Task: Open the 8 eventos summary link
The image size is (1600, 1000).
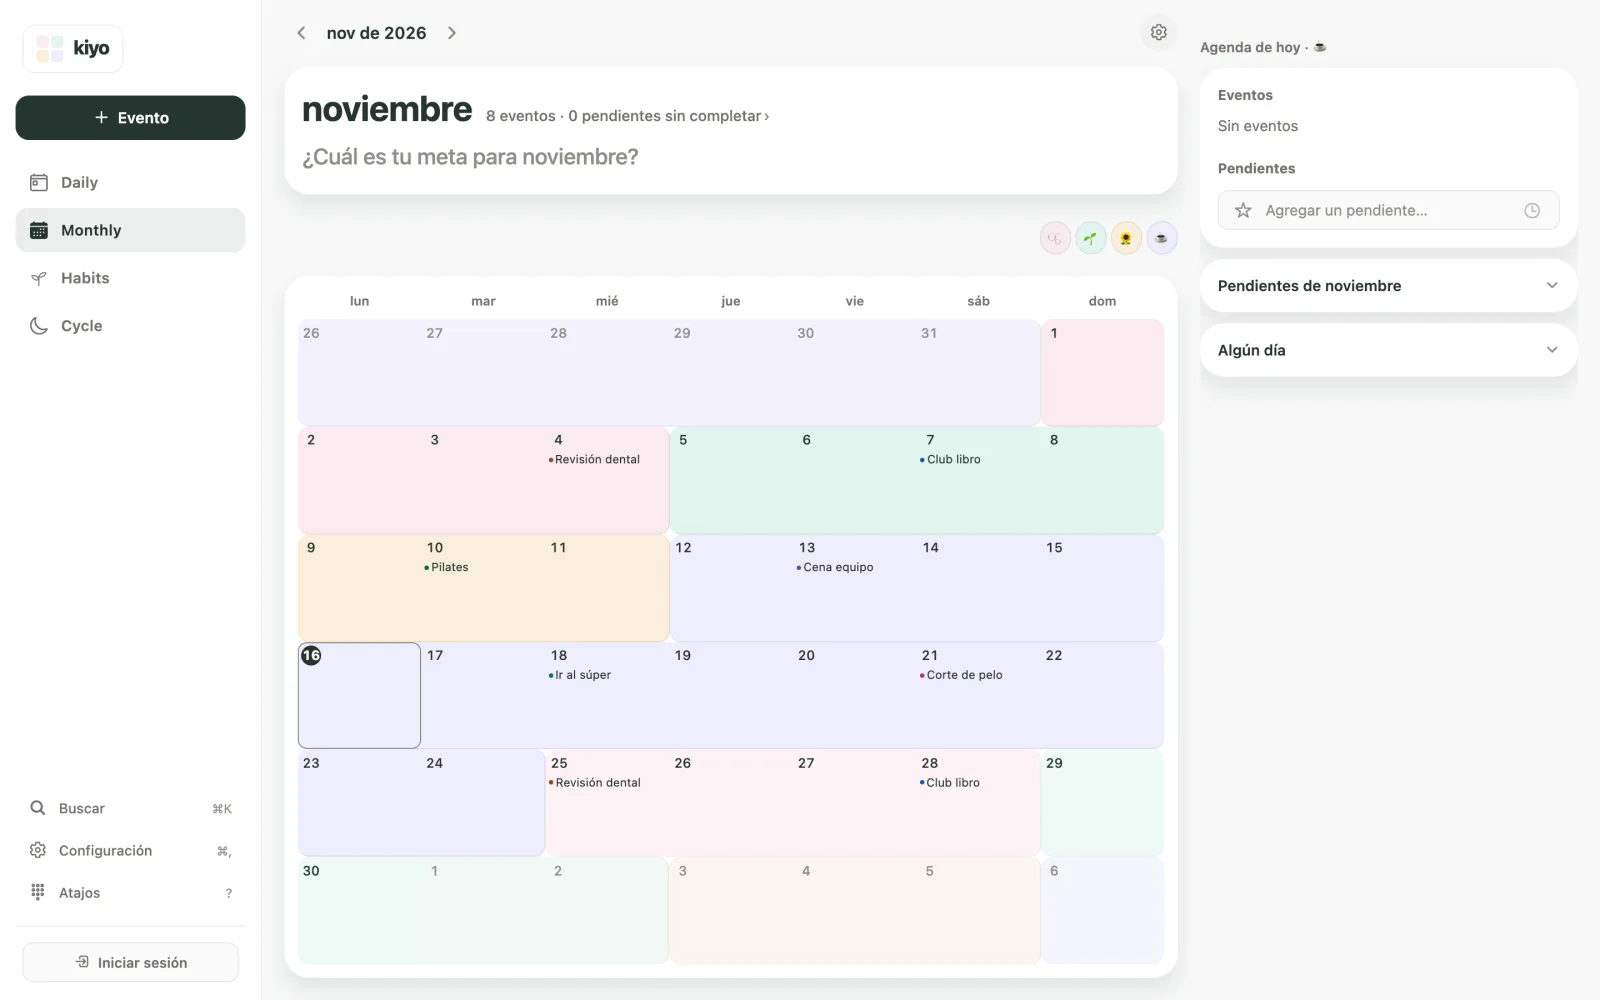Action: pos(627,116)
